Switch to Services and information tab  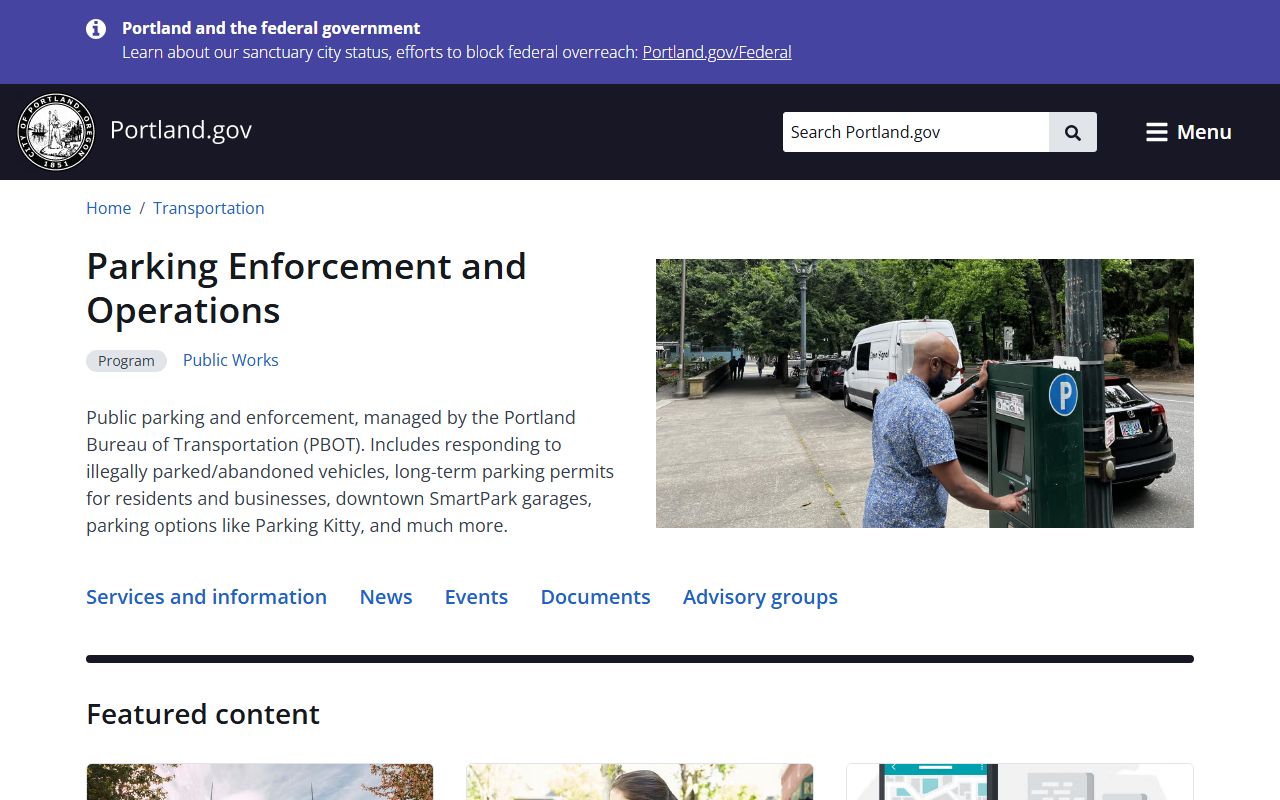click(x=206, y=597)
